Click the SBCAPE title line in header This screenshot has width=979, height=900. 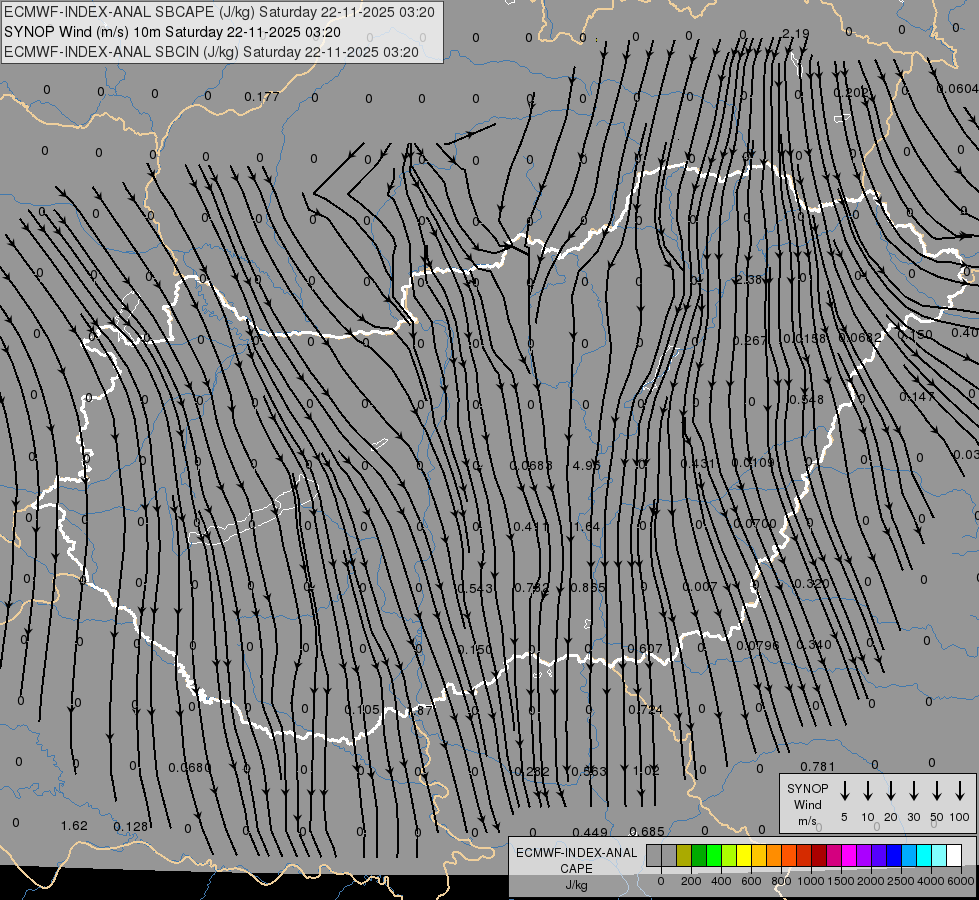[x=219, y=12]
